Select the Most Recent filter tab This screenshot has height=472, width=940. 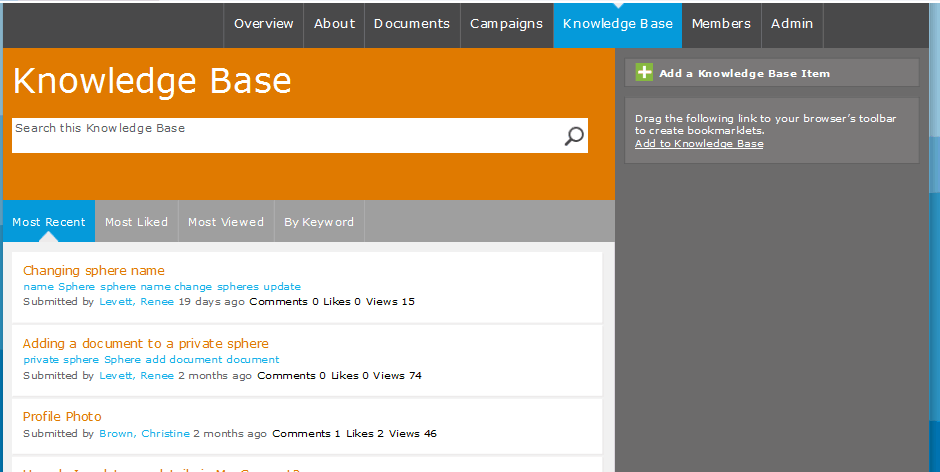[x=49, y=221]
